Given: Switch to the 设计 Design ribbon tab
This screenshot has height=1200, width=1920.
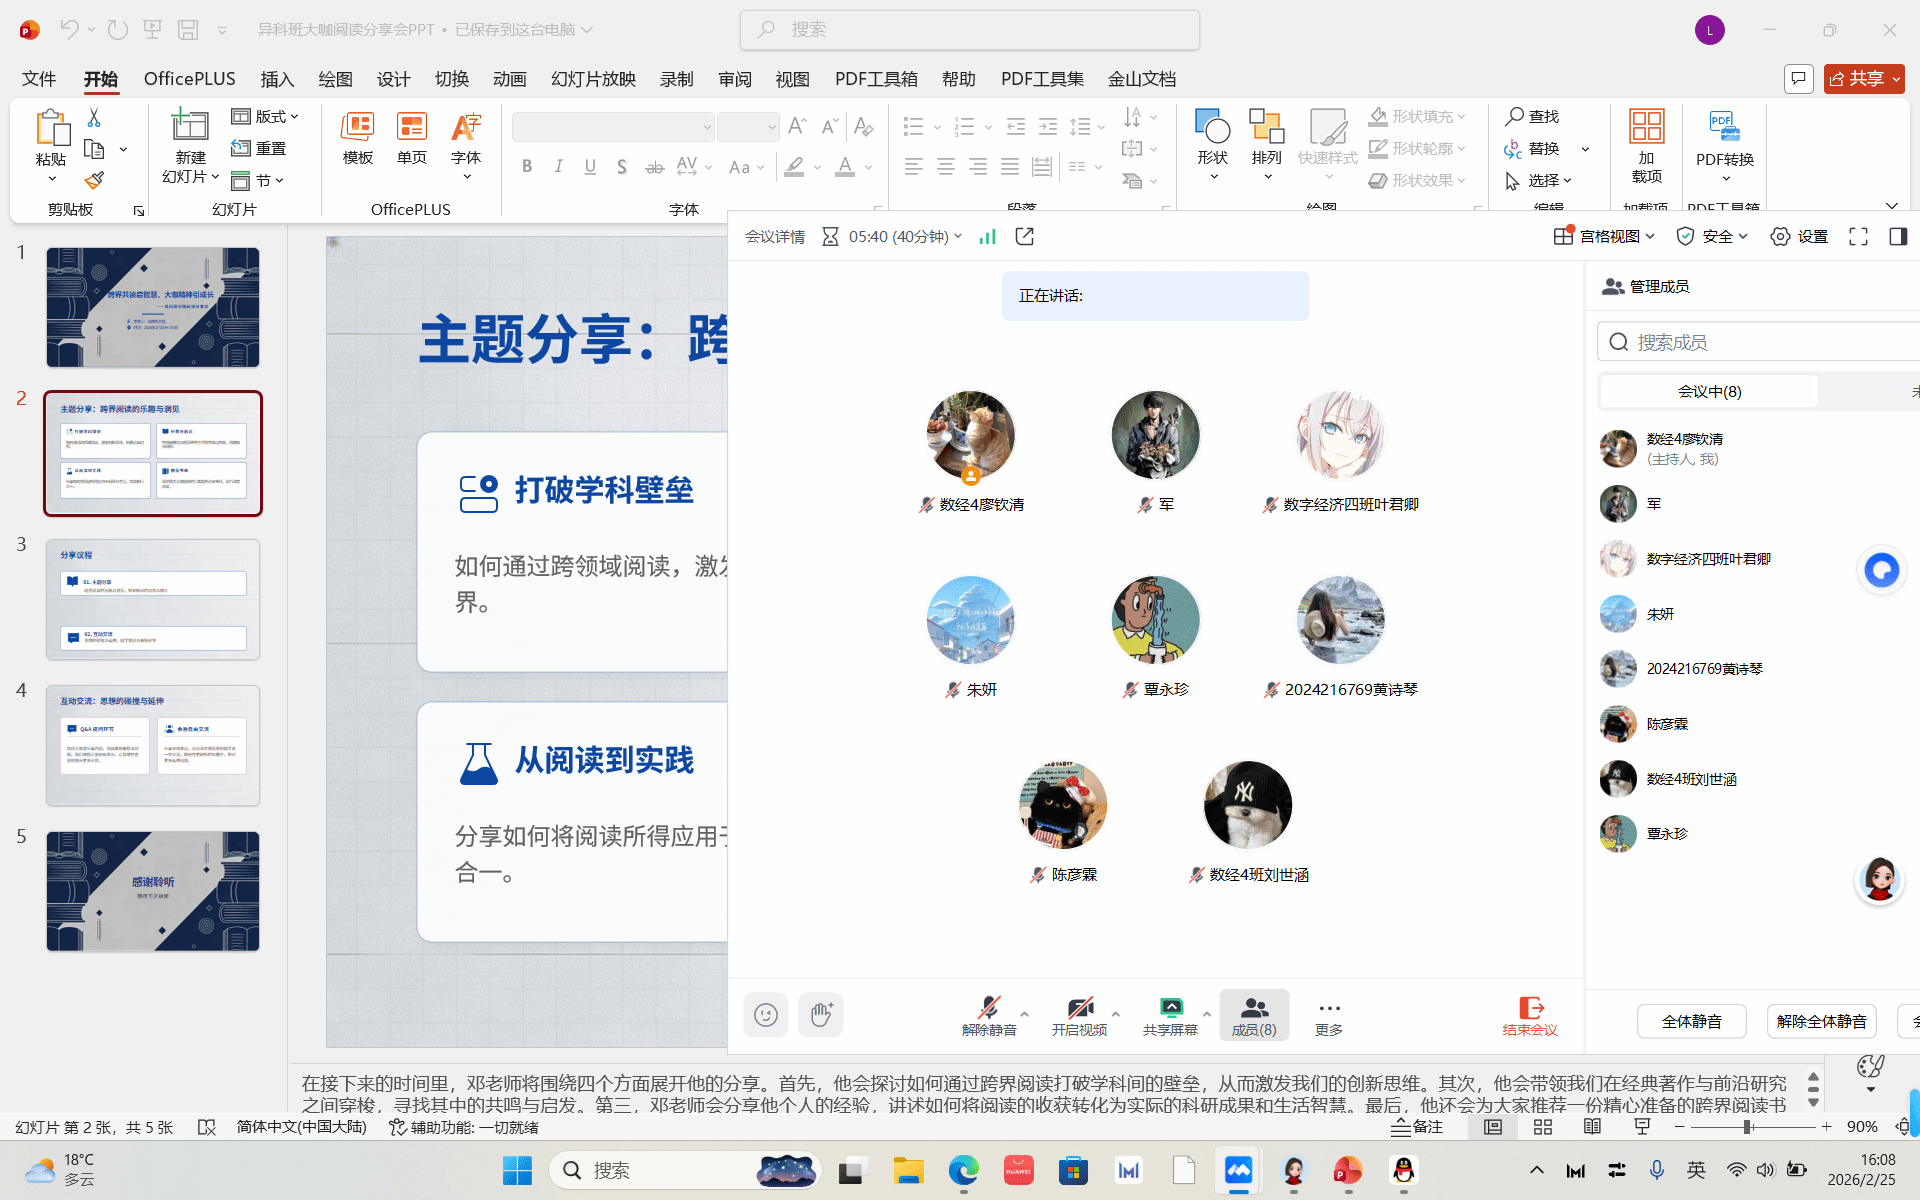Looking at the screenshot, I should pos(393,79).
